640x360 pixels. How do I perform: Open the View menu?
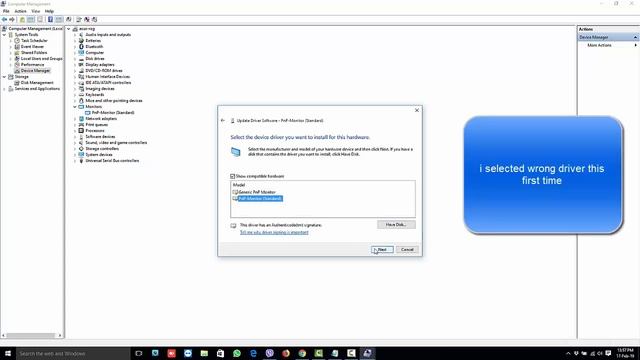pos(36,11)
